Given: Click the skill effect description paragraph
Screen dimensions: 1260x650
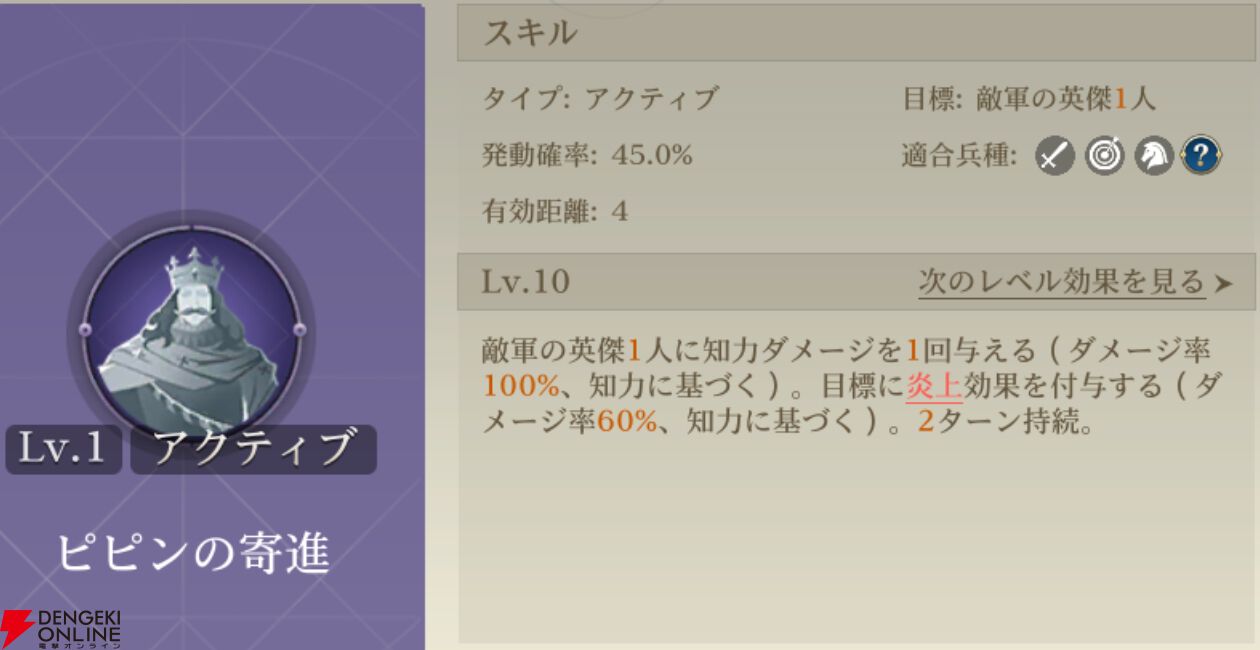Looking at the screenshot, I should [x=847, y=386].
